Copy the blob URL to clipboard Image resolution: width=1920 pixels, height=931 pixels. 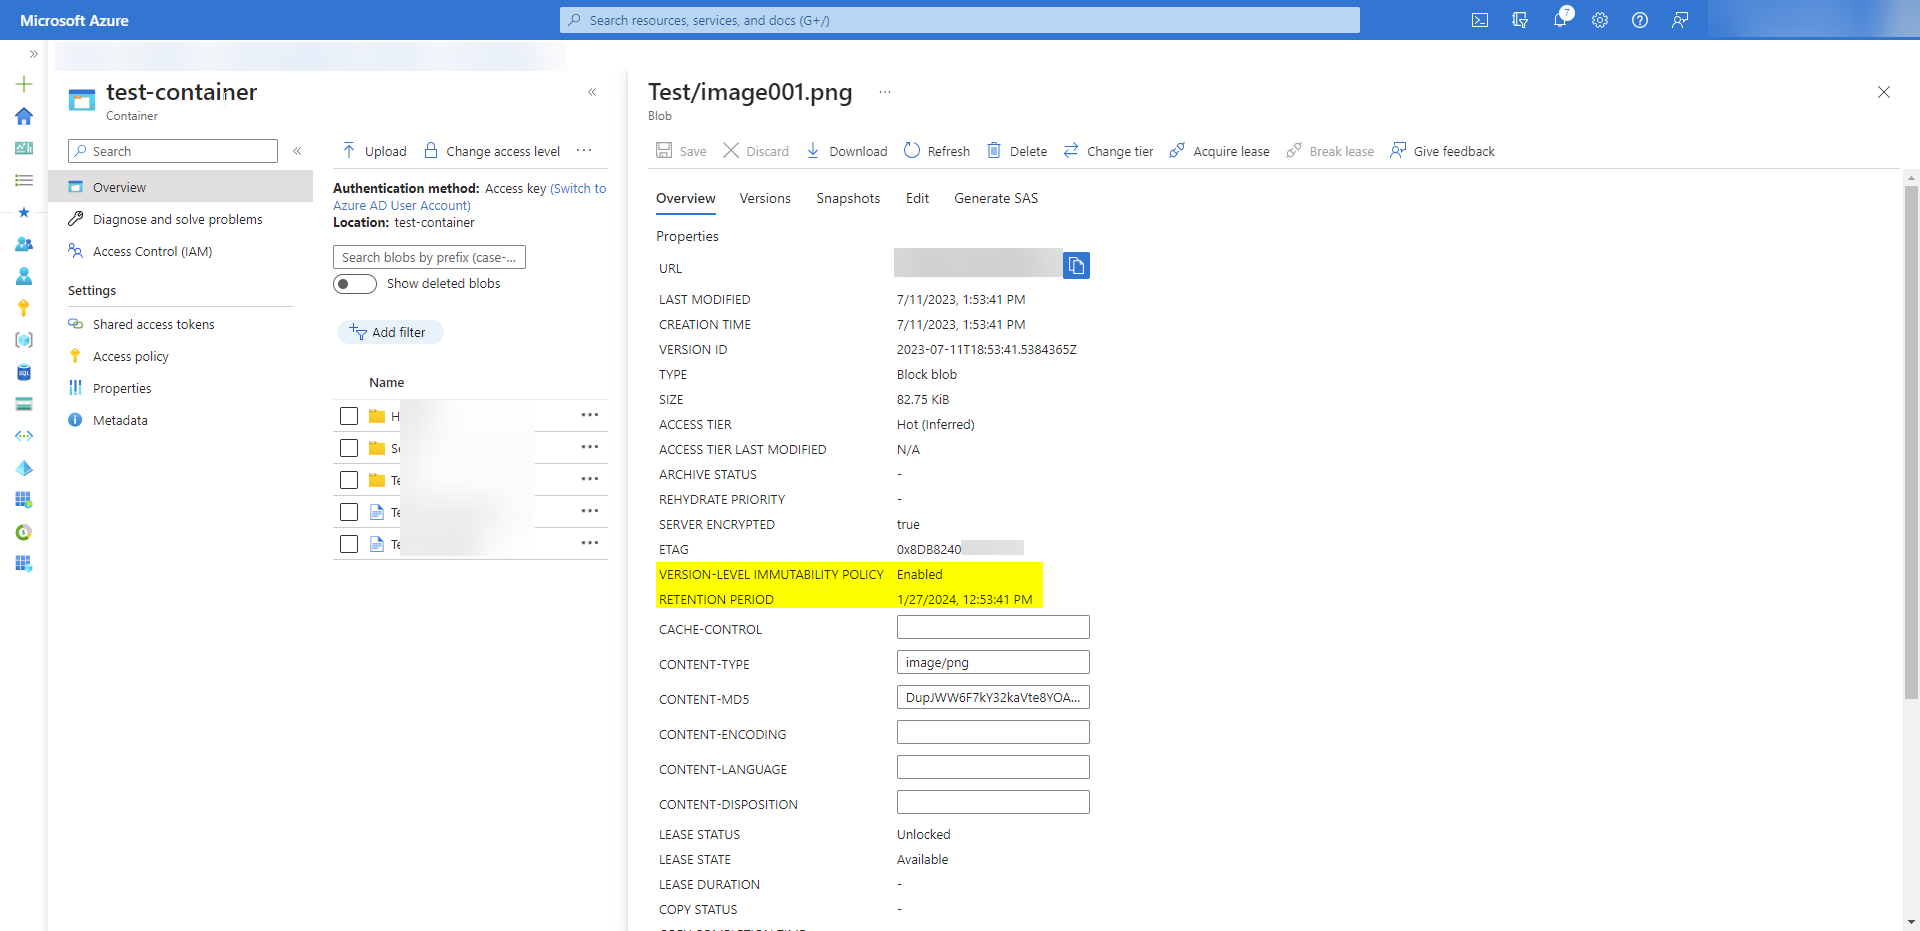point(1076,265)
